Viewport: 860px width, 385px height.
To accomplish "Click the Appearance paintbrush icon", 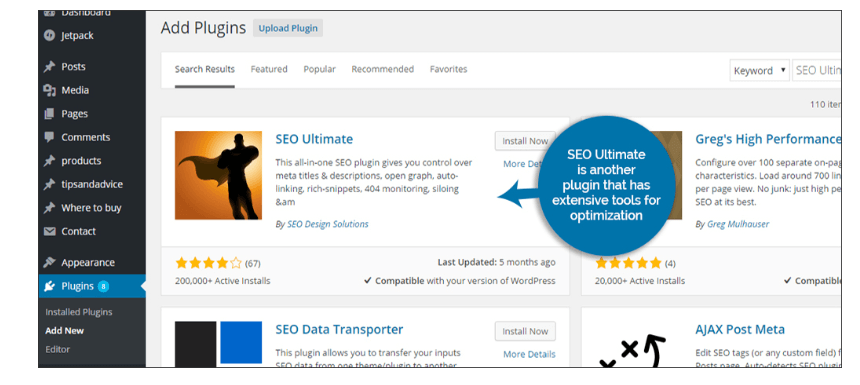I will pos(50,262).
